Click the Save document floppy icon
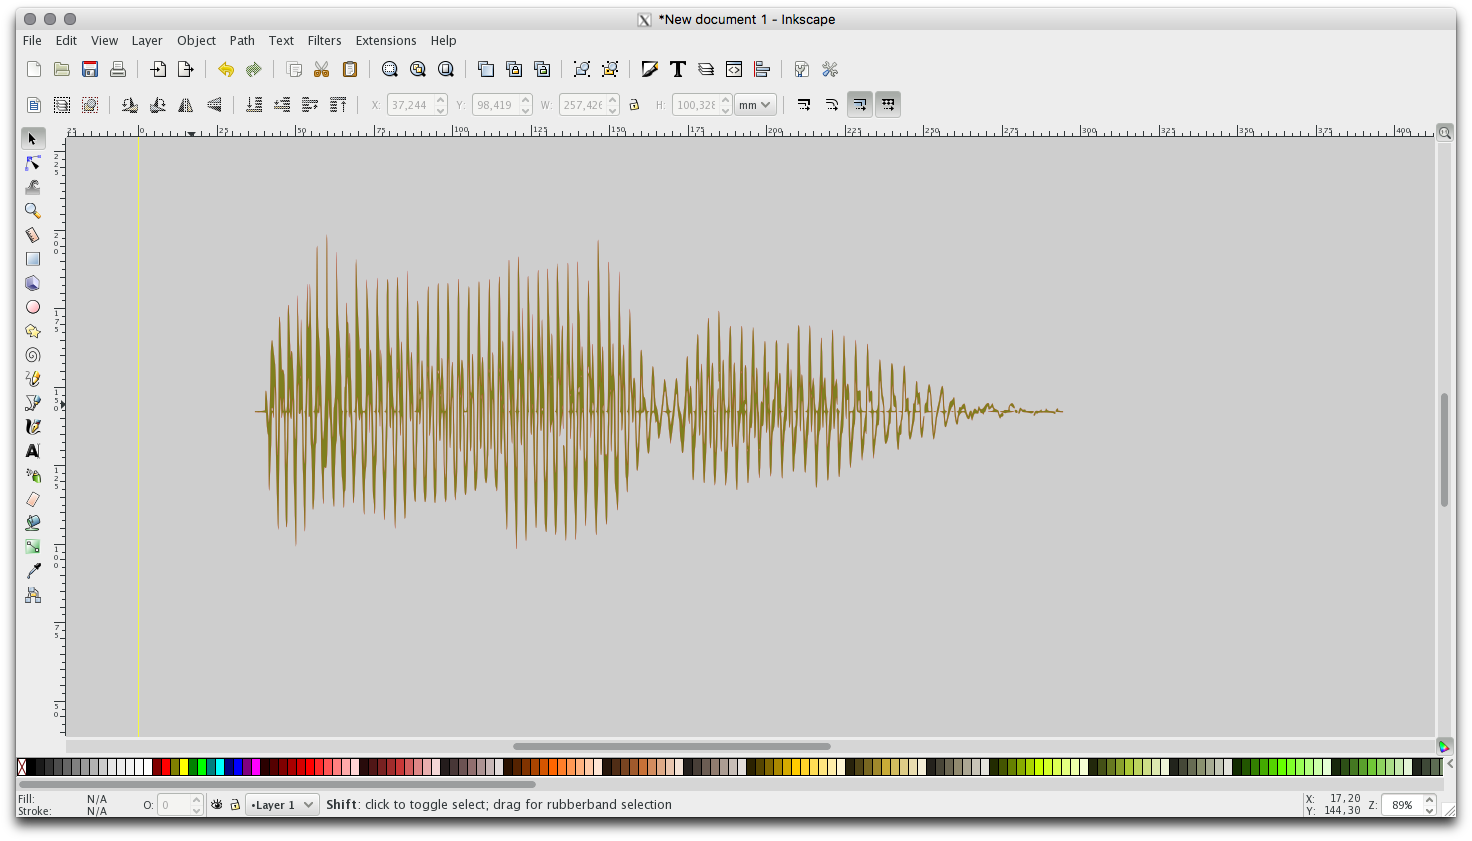 pyautogui.click(x=90, y=69)
